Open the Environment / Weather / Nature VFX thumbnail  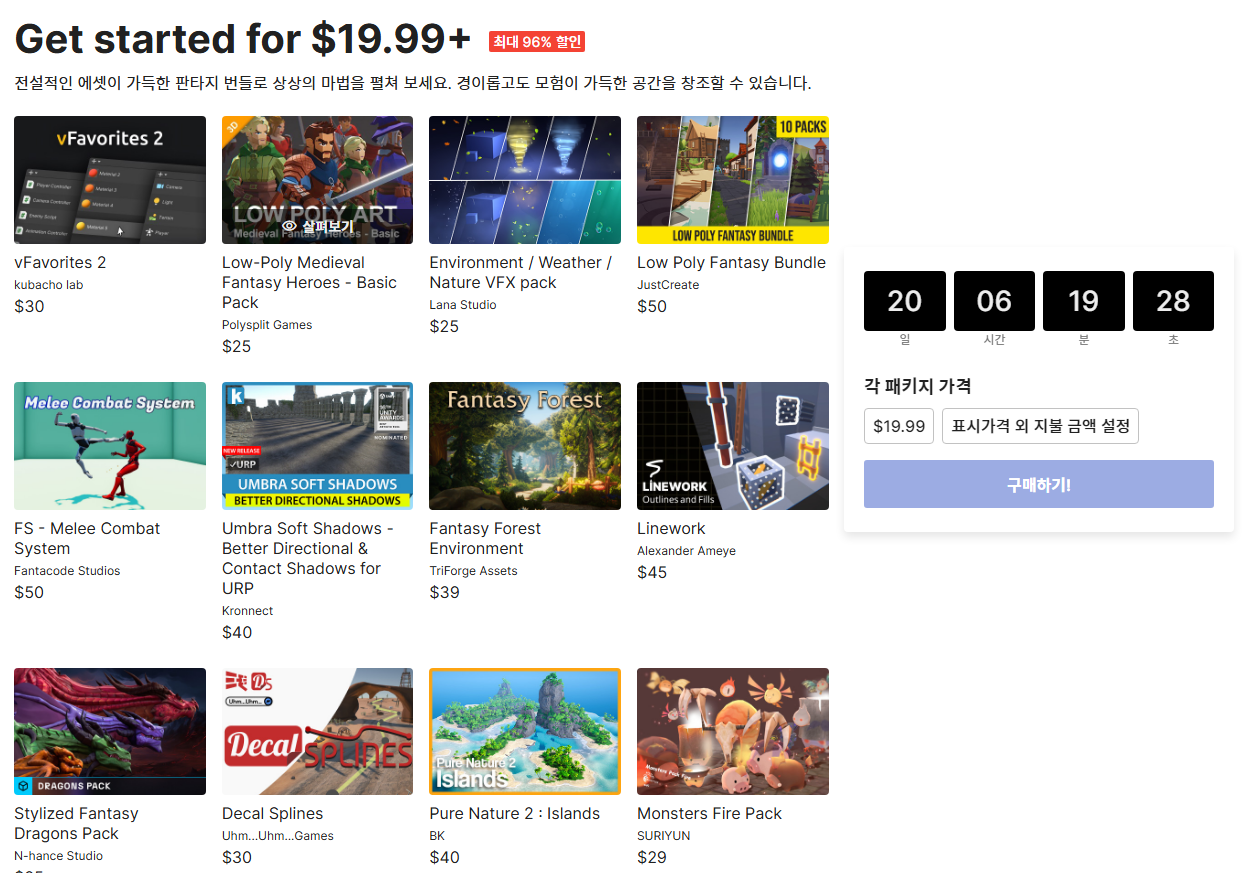click(525, 180)
